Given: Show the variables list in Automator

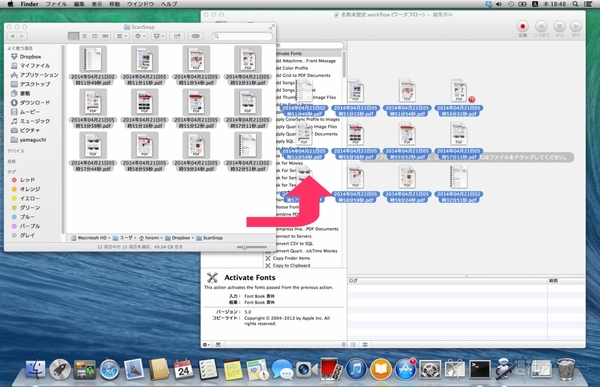Looking at the screenshot, I should (365, 345).
